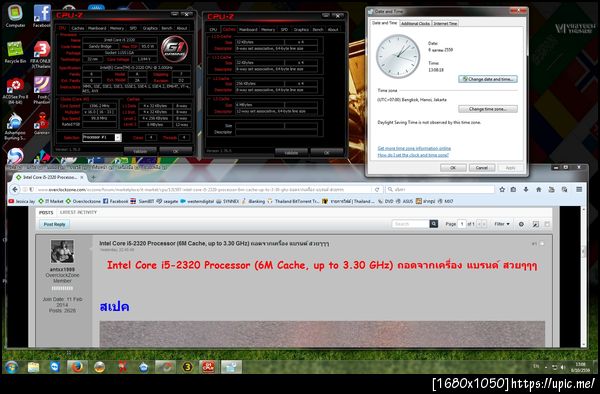The width and height of the screenshot is (600, 394).
Task: Open the Ashampoo Burning Studio desktop shortcut
Action: tap(15, 126)
